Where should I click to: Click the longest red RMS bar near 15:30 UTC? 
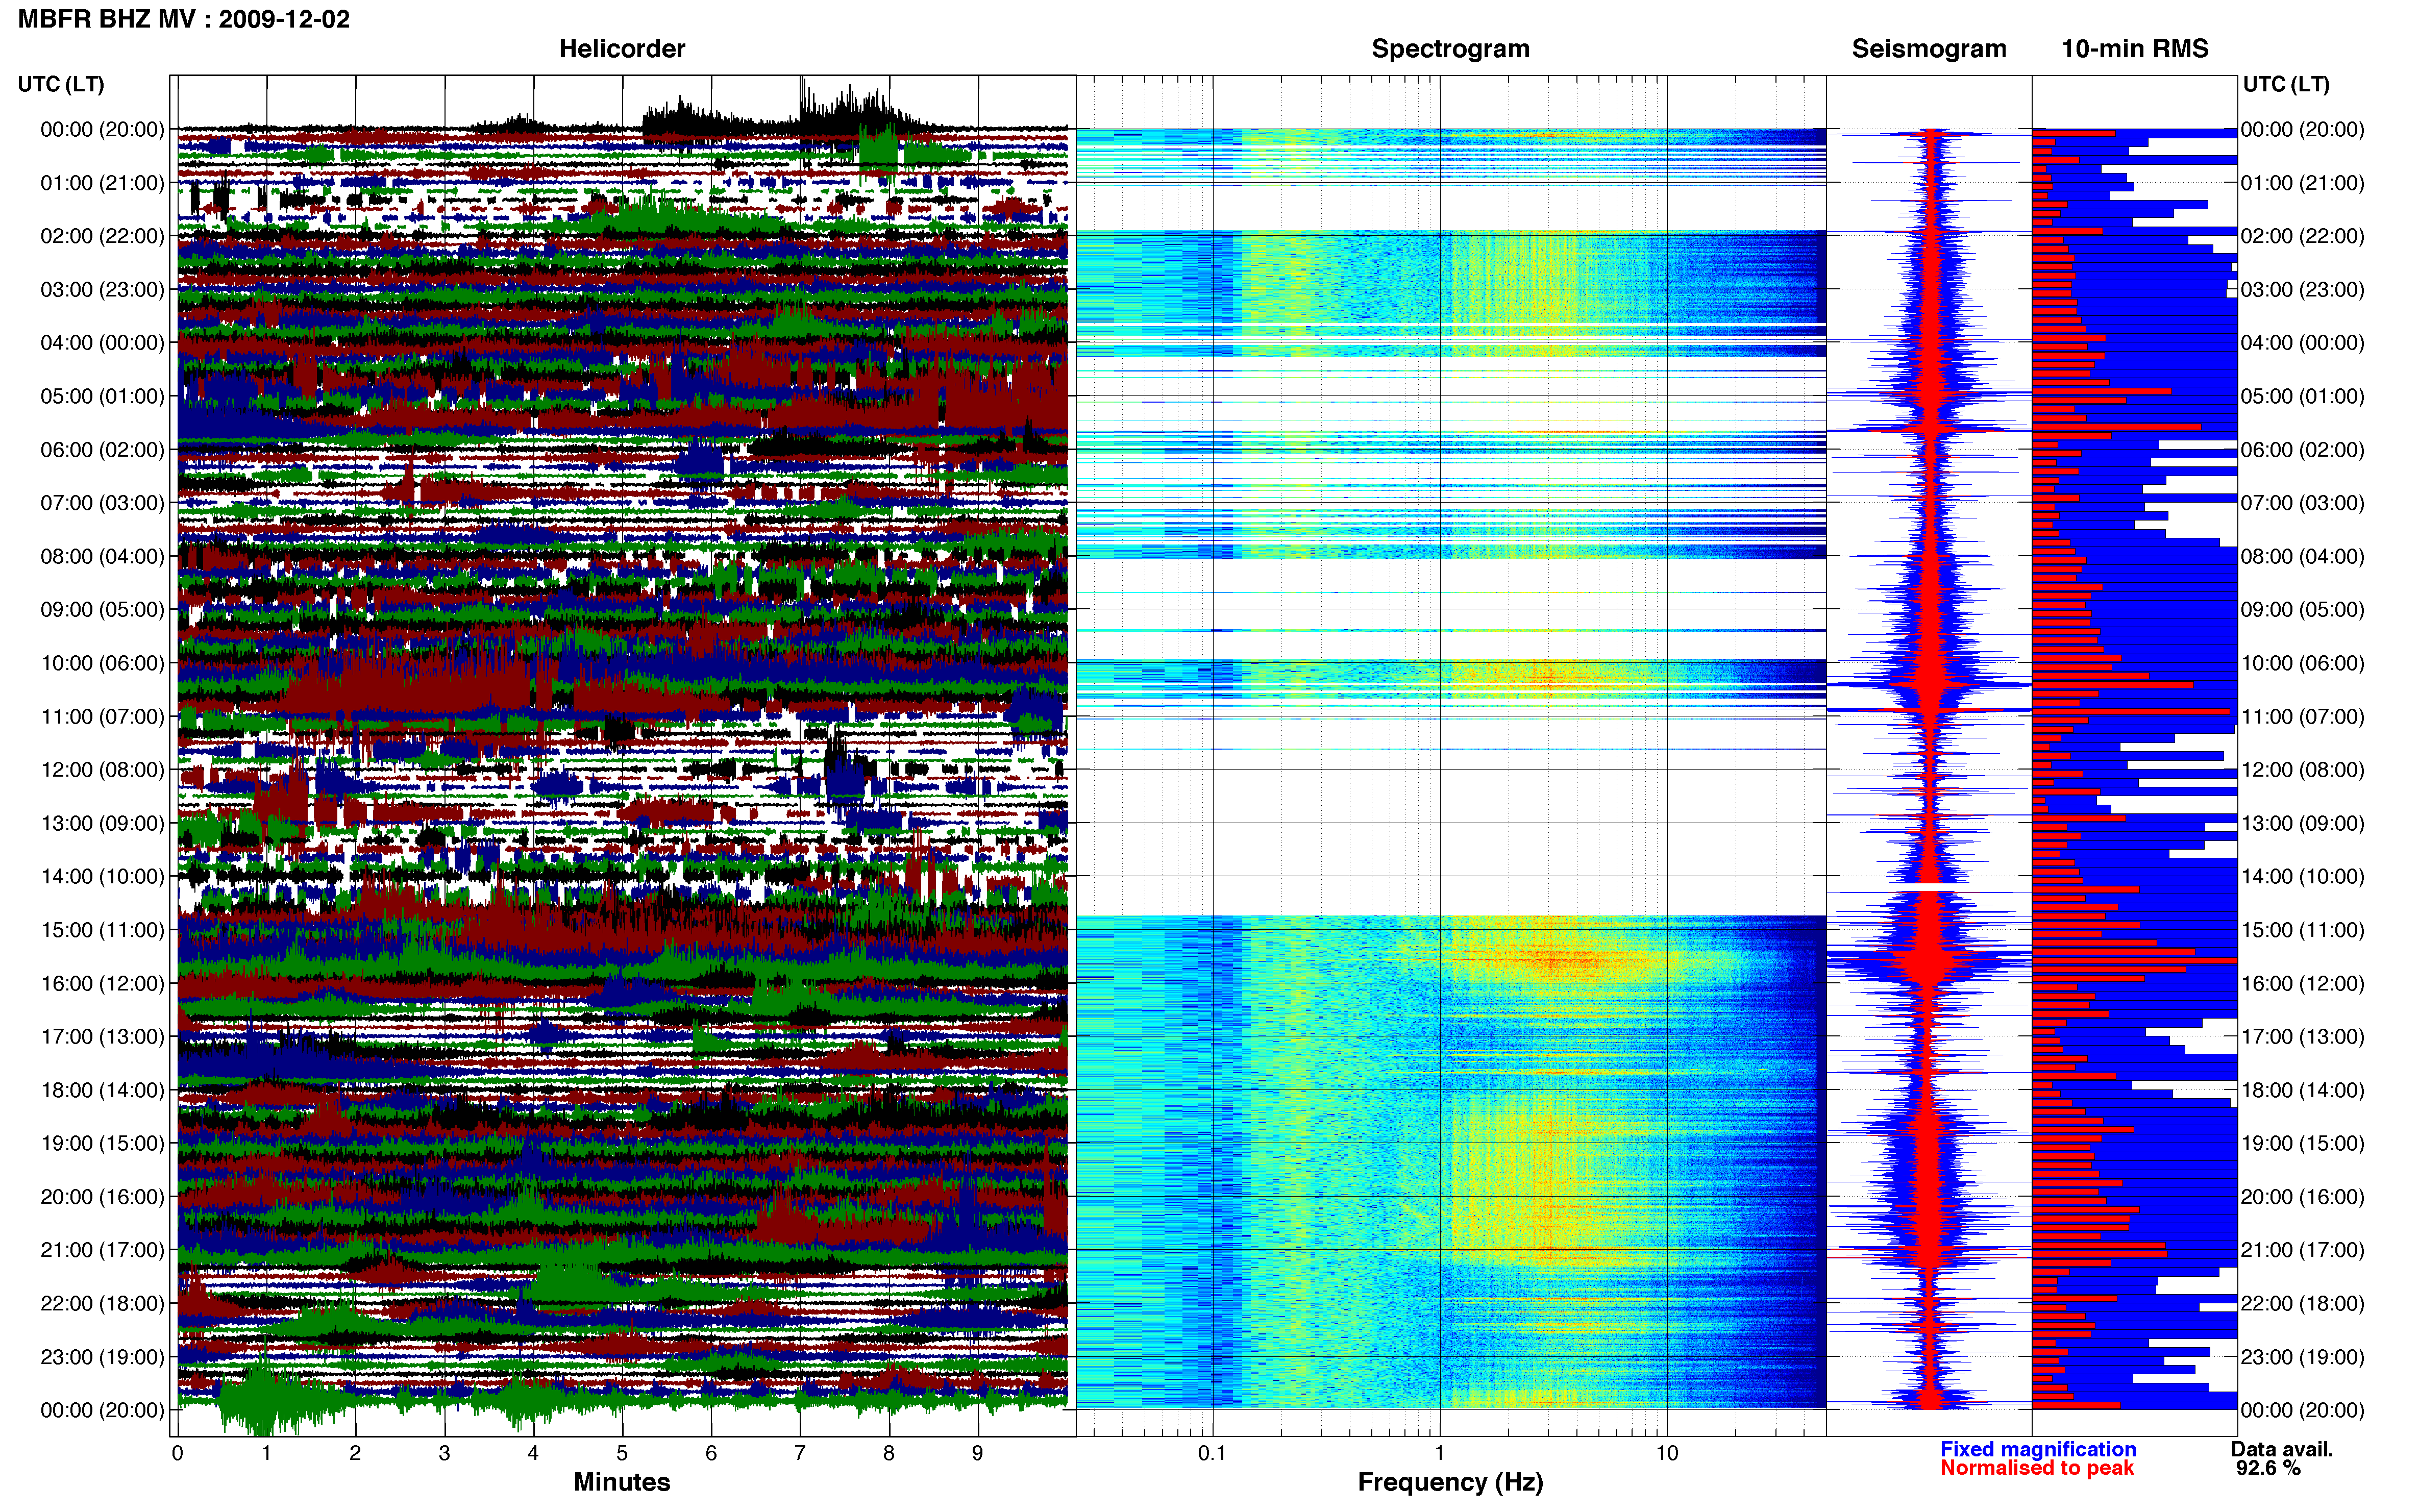point(2134,960)
